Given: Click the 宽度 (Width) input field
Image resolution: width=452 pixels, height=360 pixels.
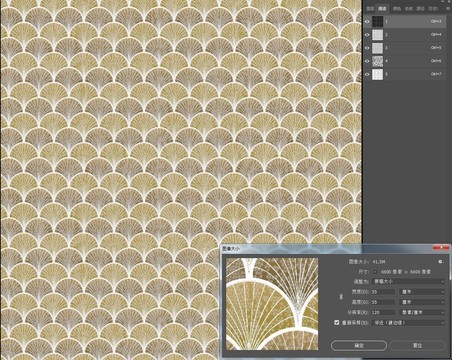Looking at the screenshot, I should point(383,292).
